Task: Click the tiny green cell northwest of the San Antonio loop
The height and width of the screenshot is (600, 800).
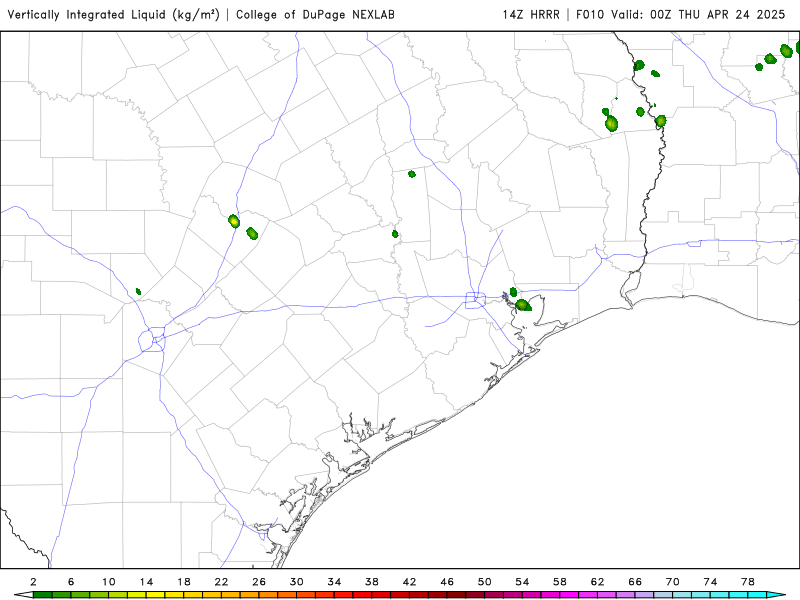Action: coord(138,291)
